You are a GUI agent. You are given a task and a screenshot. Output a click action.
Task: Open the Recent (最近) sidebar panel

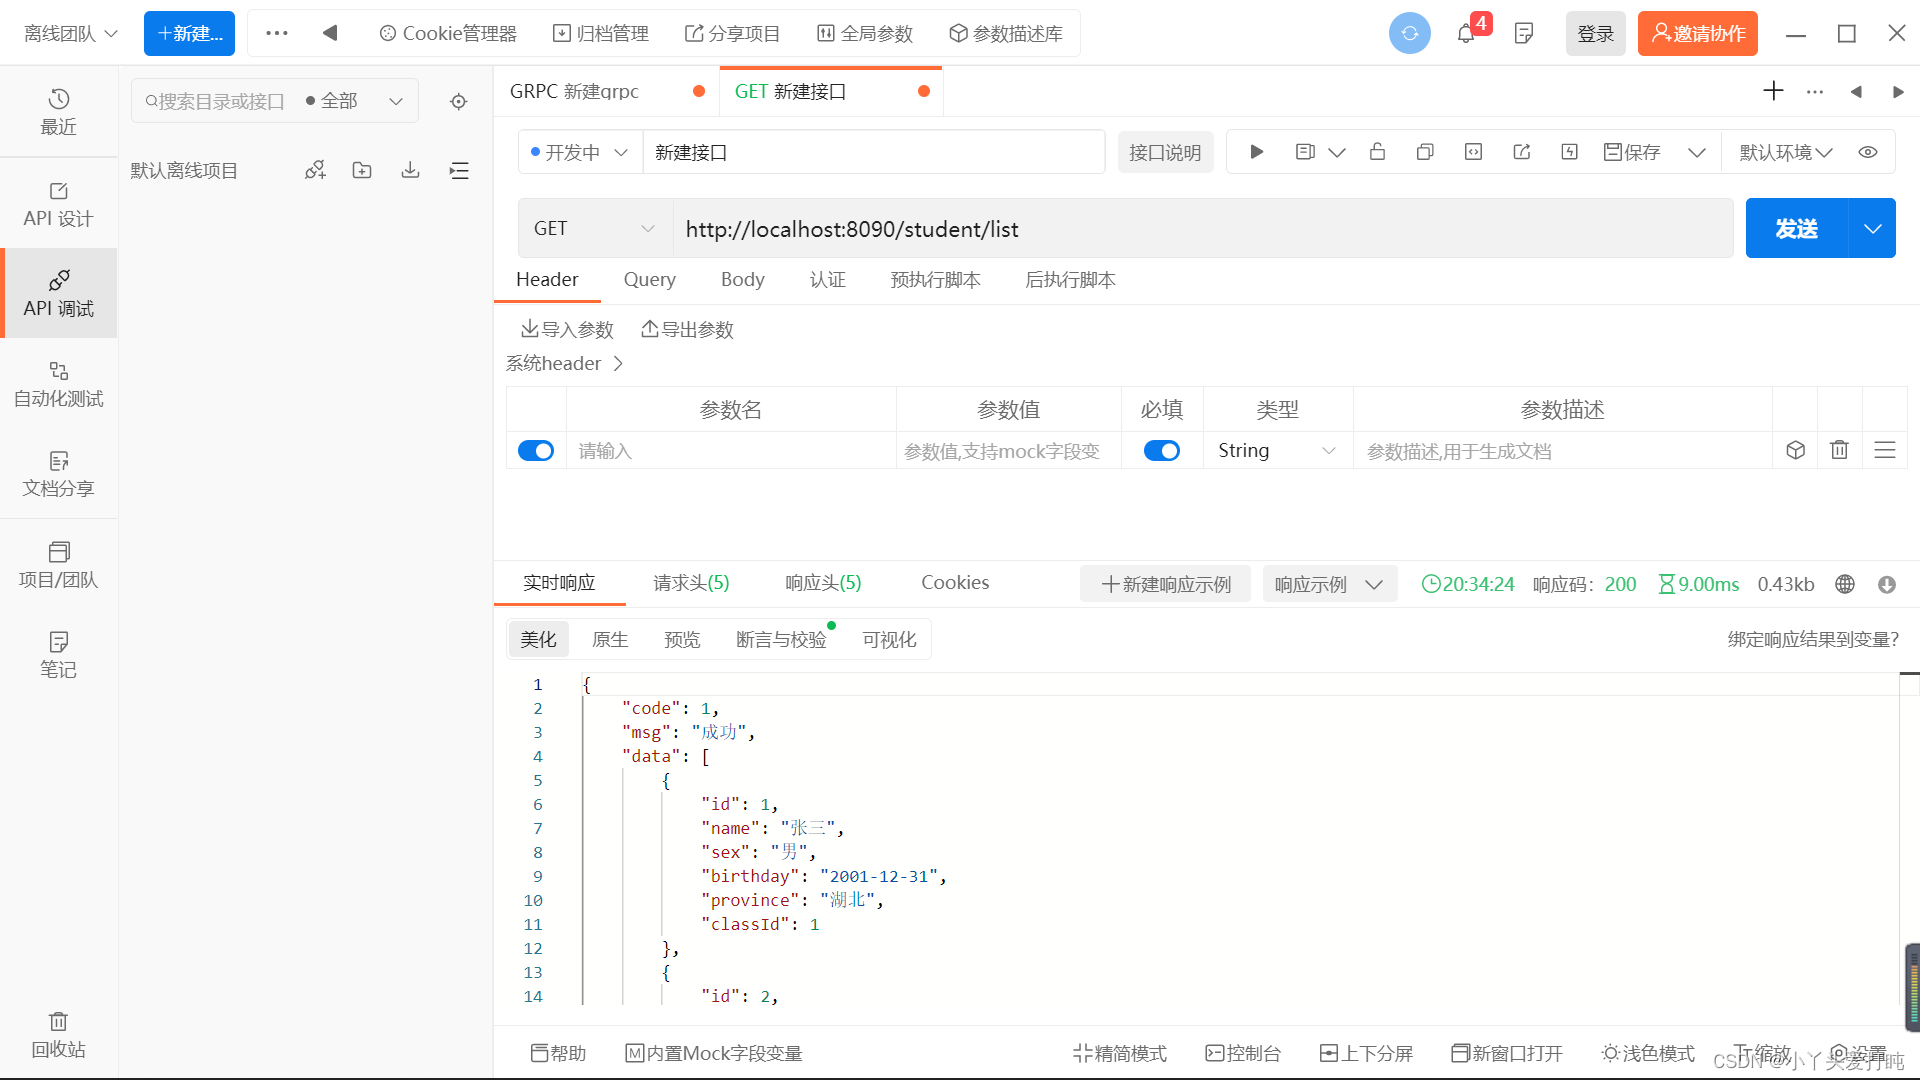pos(58,112)
